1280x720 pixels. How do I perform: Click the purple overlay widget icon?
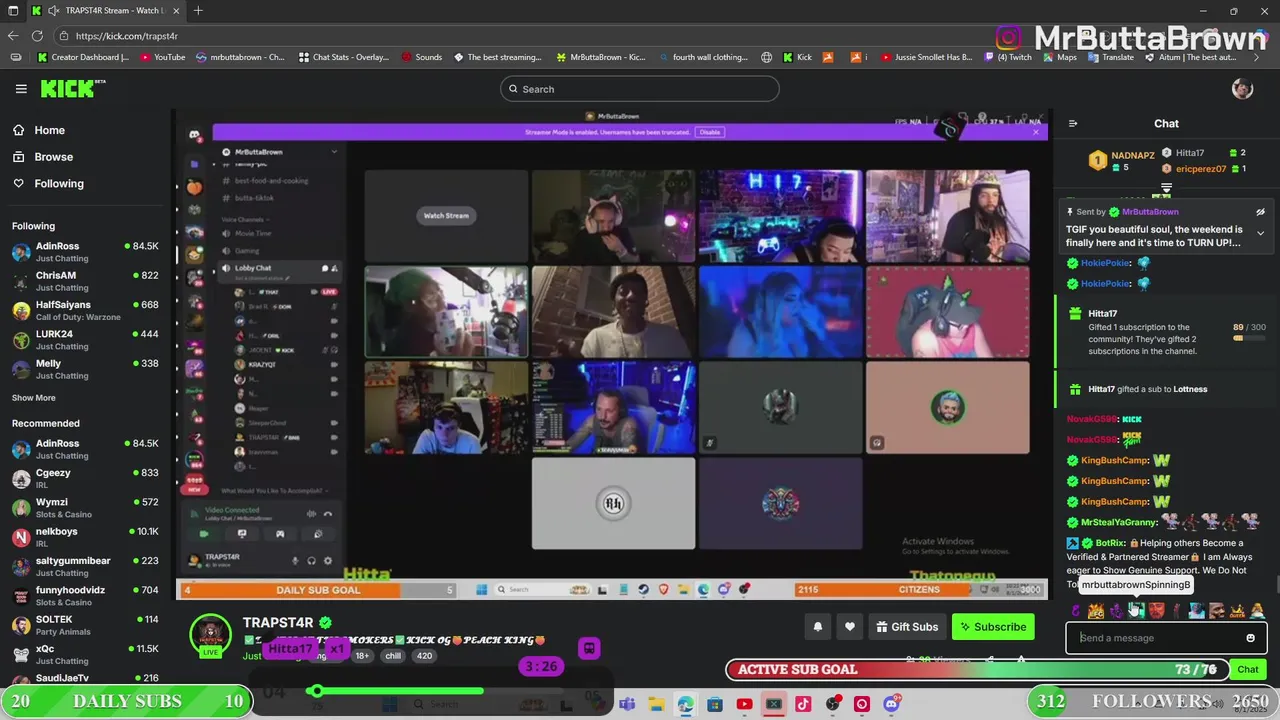click(x=589, y=648)
